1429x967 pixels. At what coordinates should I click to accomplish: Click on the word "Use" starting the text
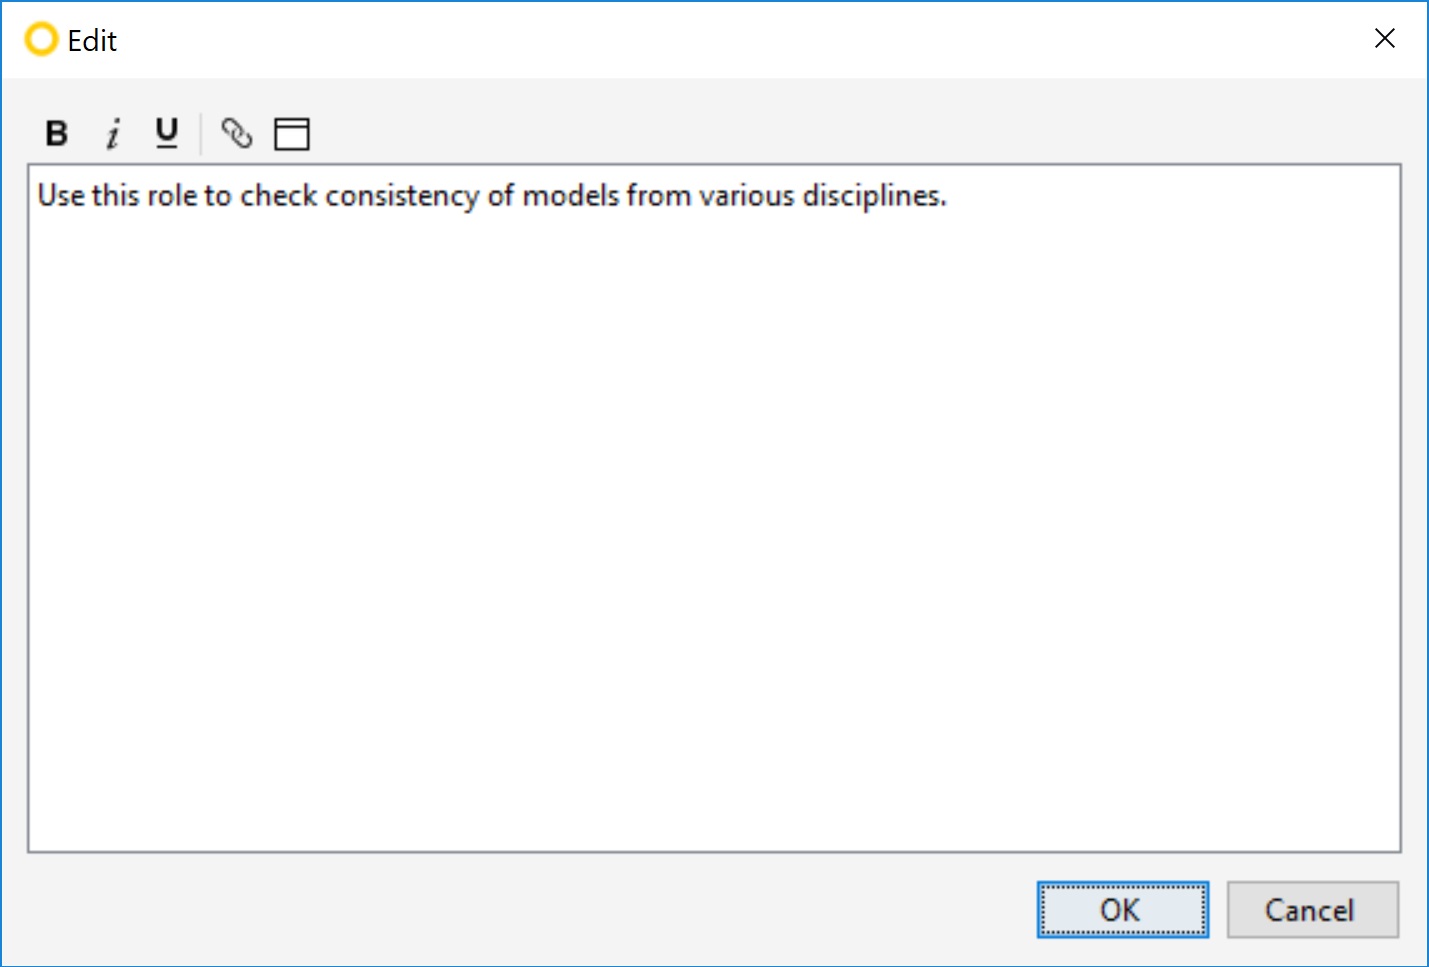pyautogui.click(x=61, y=195)
